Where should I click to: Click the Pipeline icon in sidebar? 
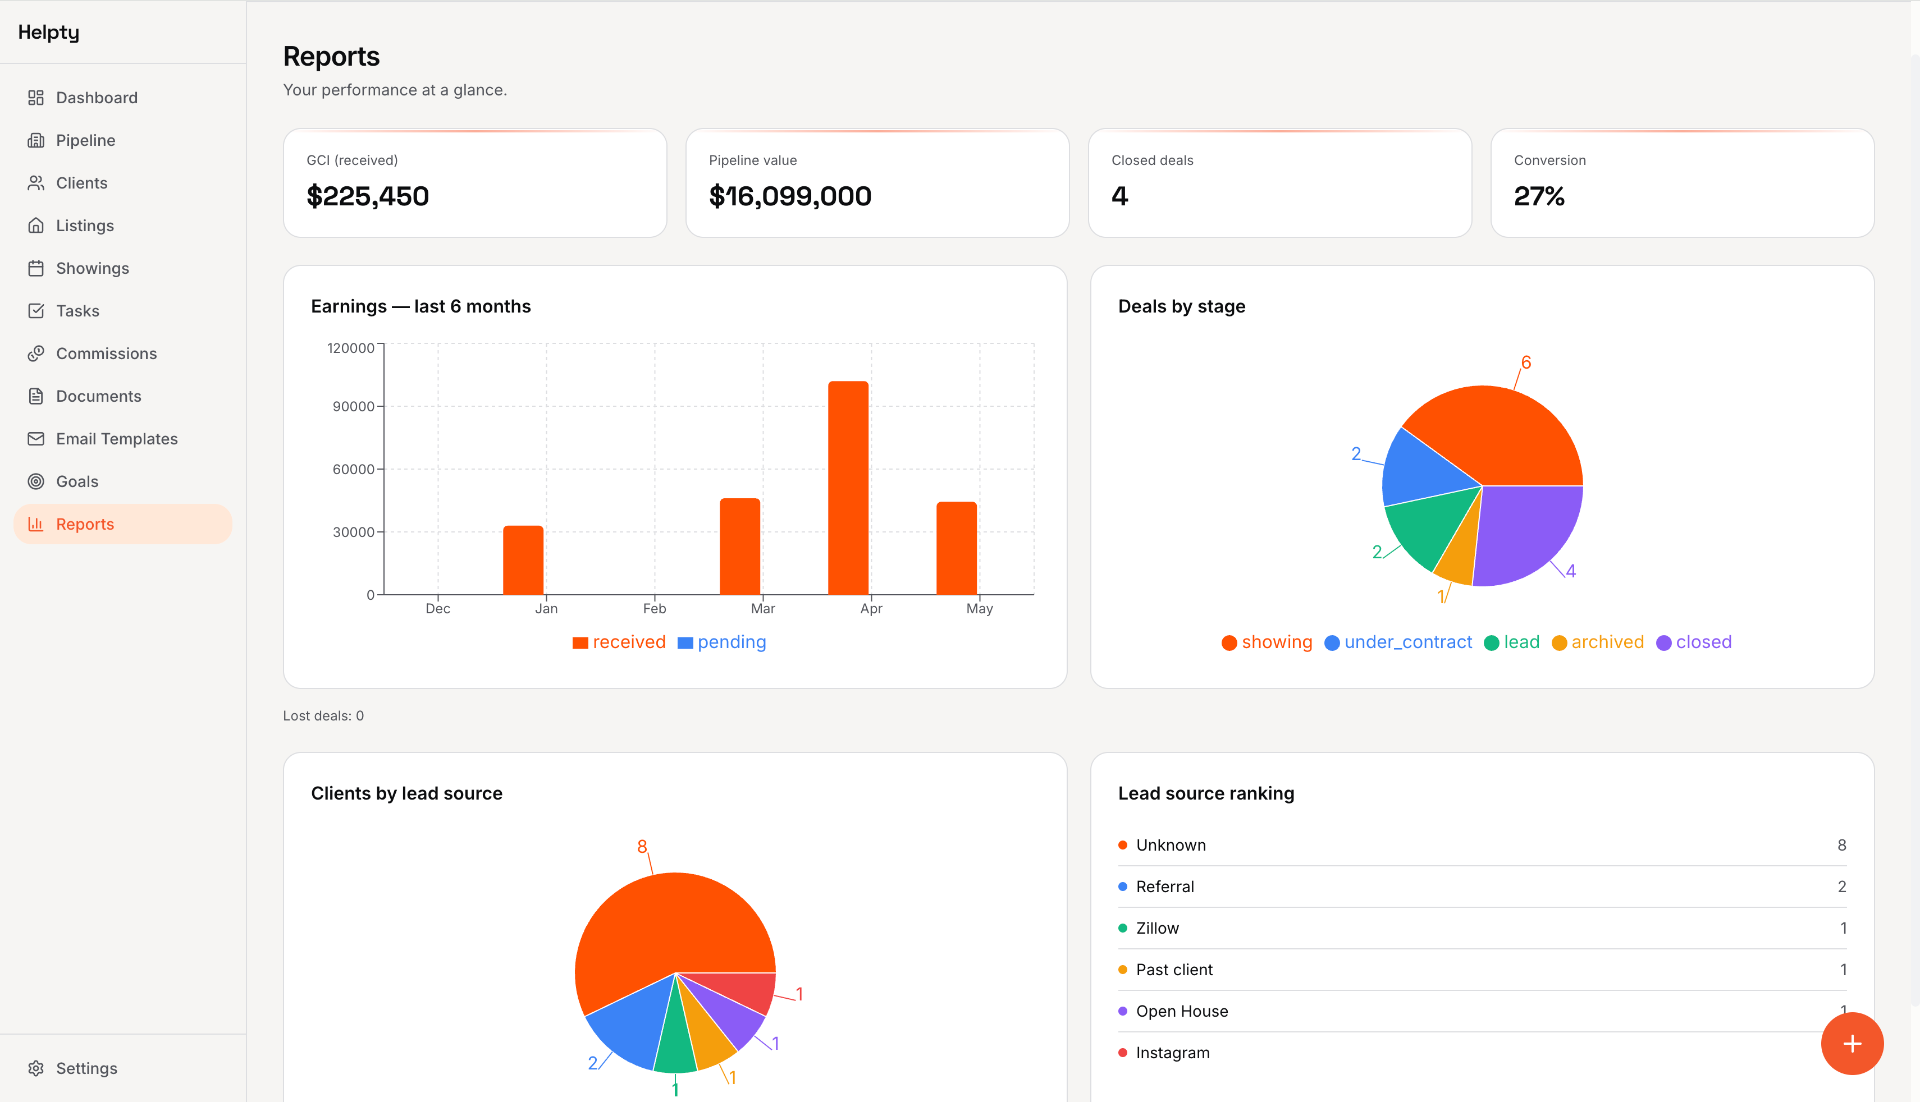(36, 141)
